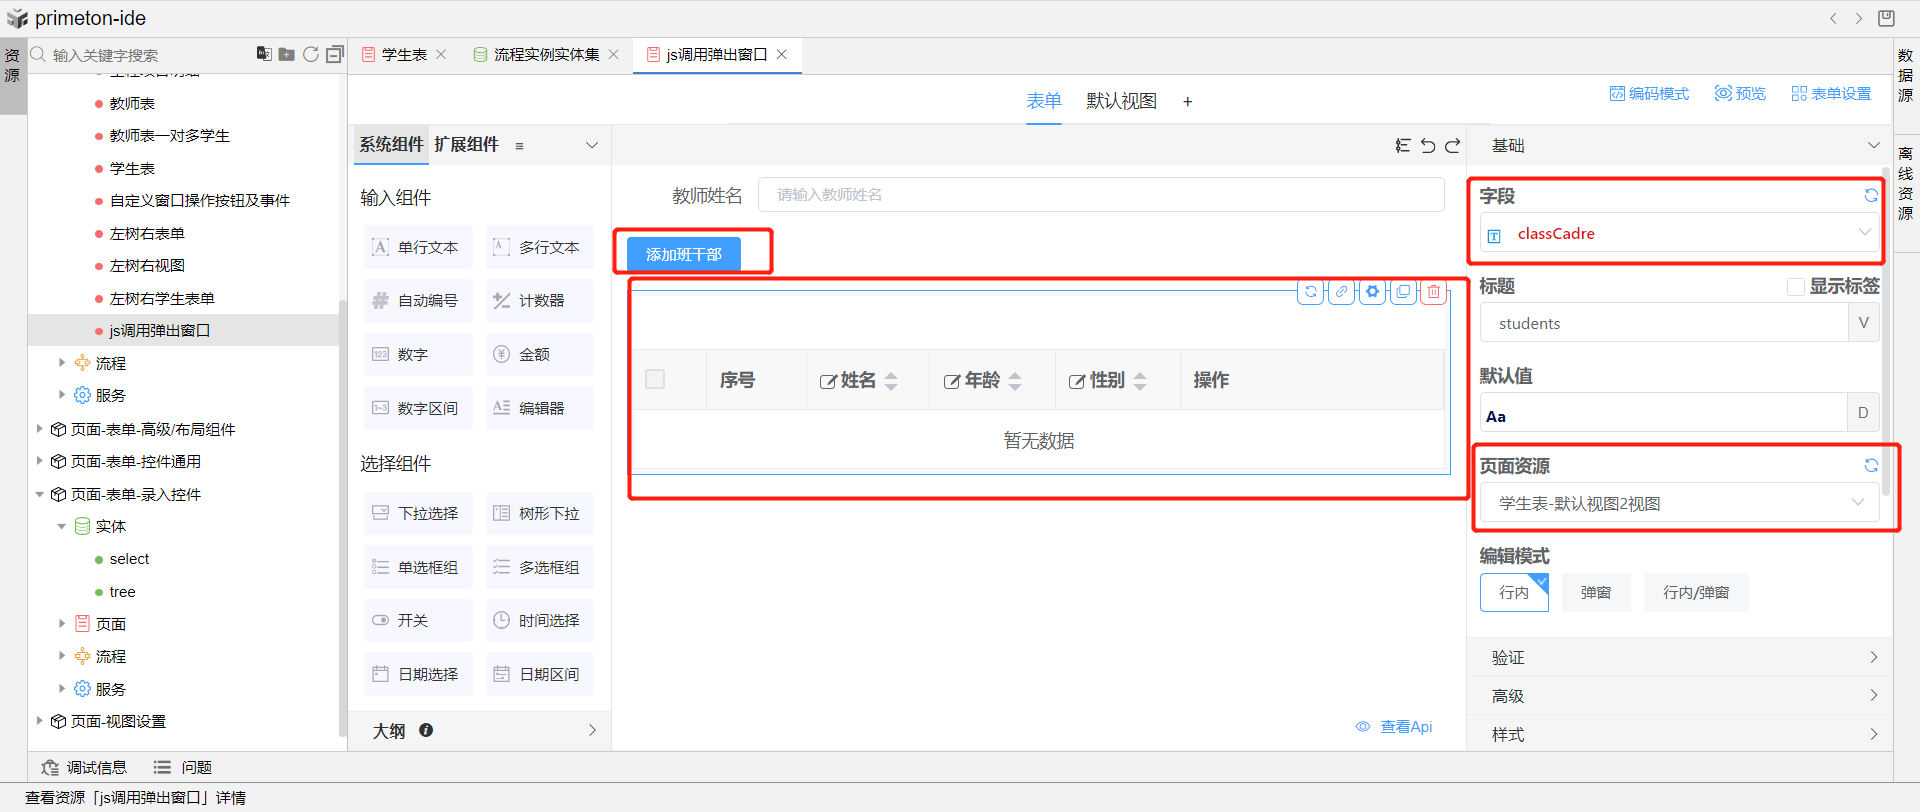Switch to the 扩展组件 tab
This screenshot has height=812, width=1920.
tap(466, 145)
